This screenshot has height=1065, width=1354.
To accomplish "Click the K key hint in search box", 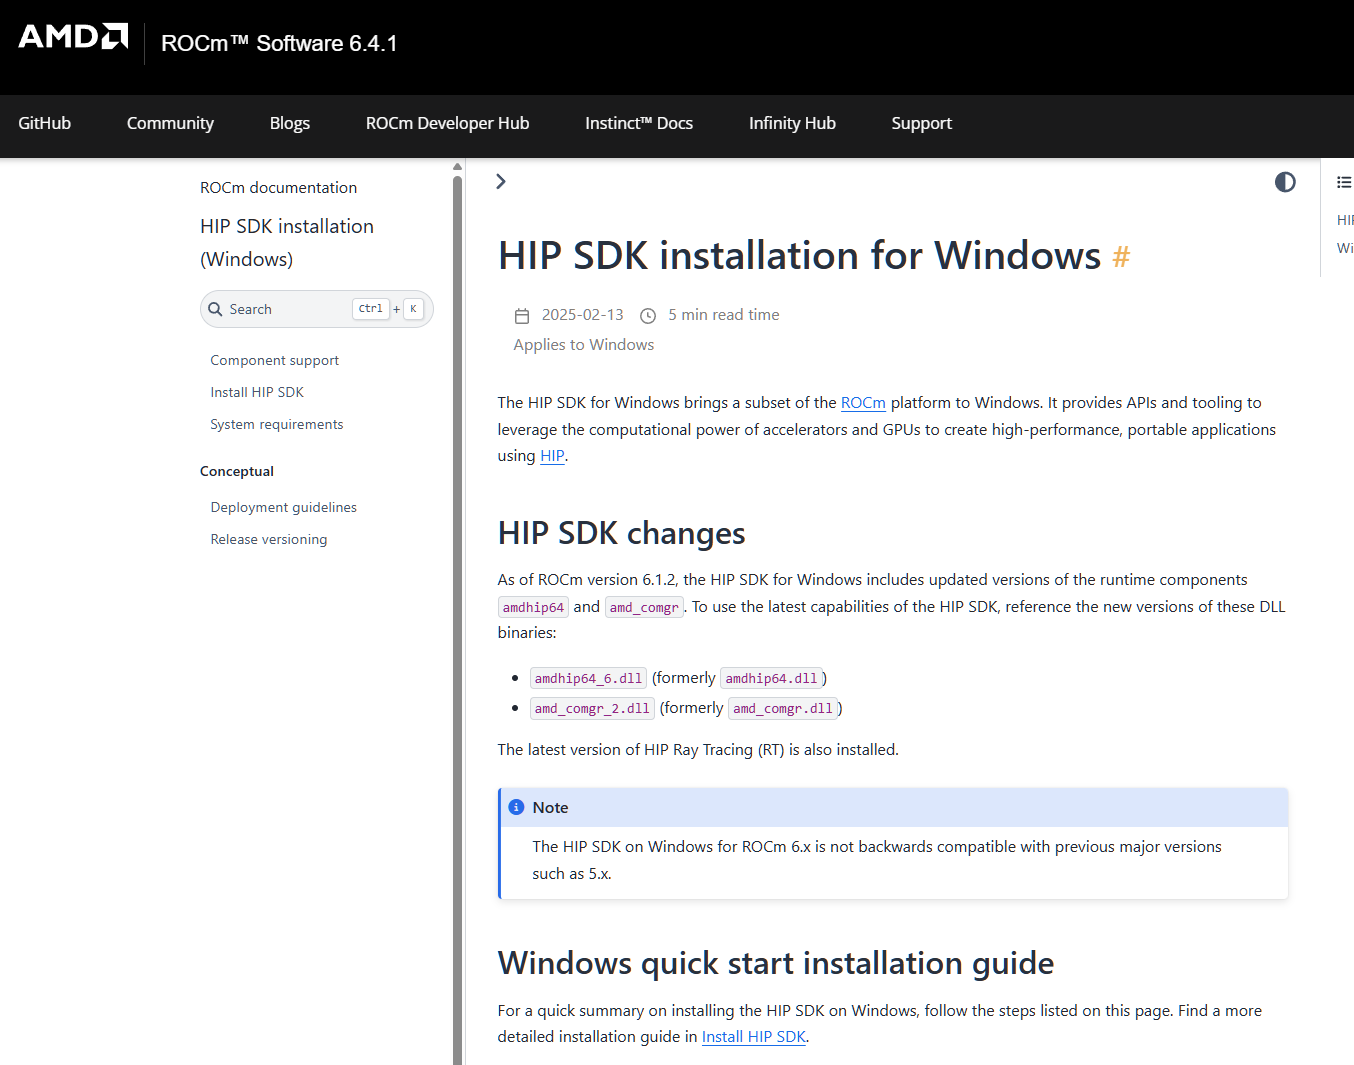I will point(413,309).
